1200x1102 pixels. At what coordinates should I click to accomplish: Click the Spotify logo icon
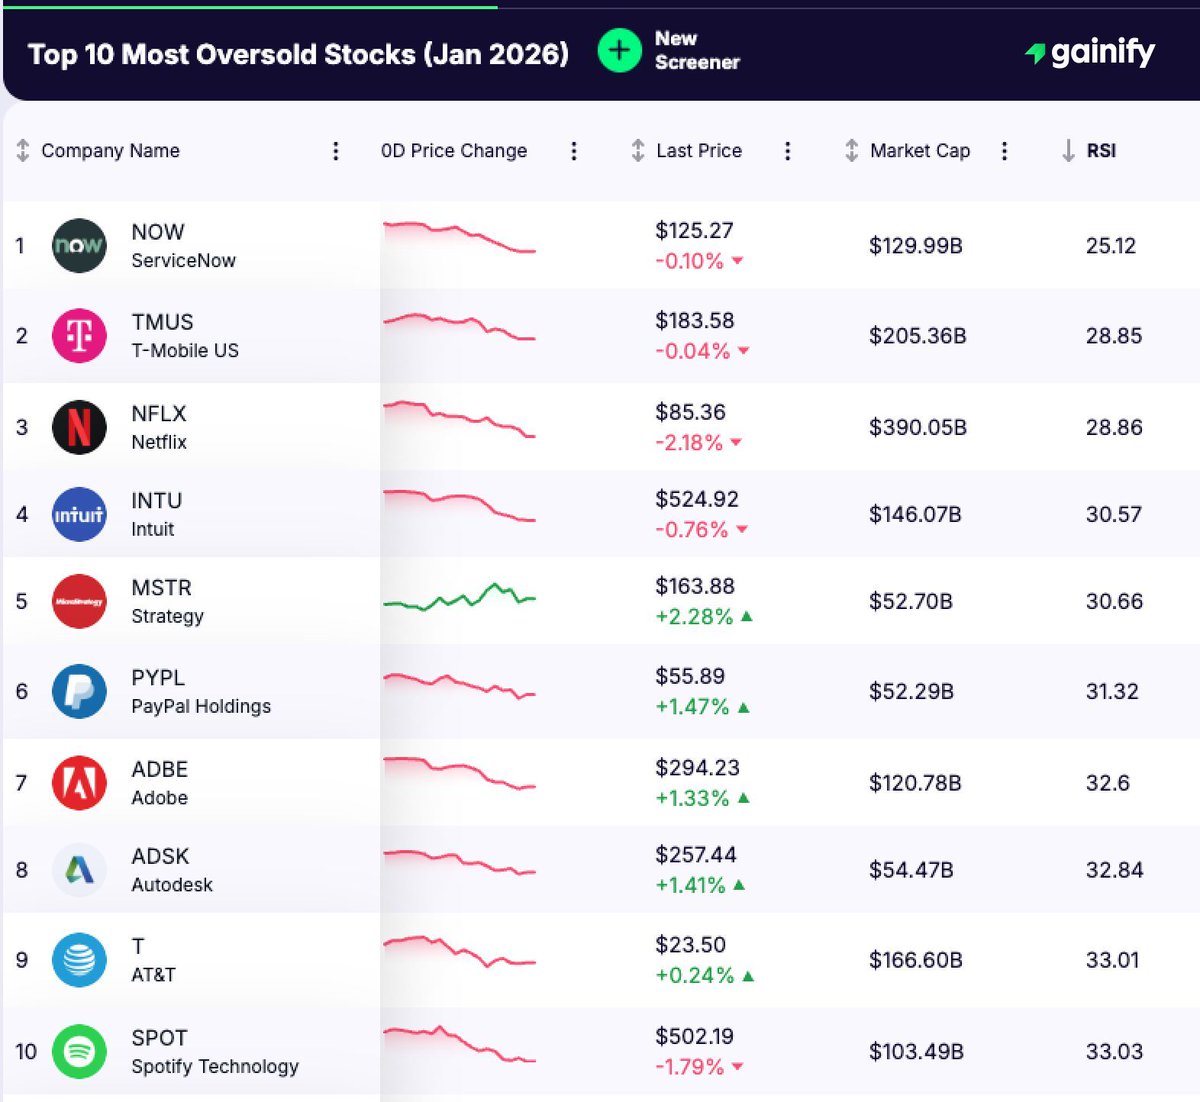pos(79,1051)
